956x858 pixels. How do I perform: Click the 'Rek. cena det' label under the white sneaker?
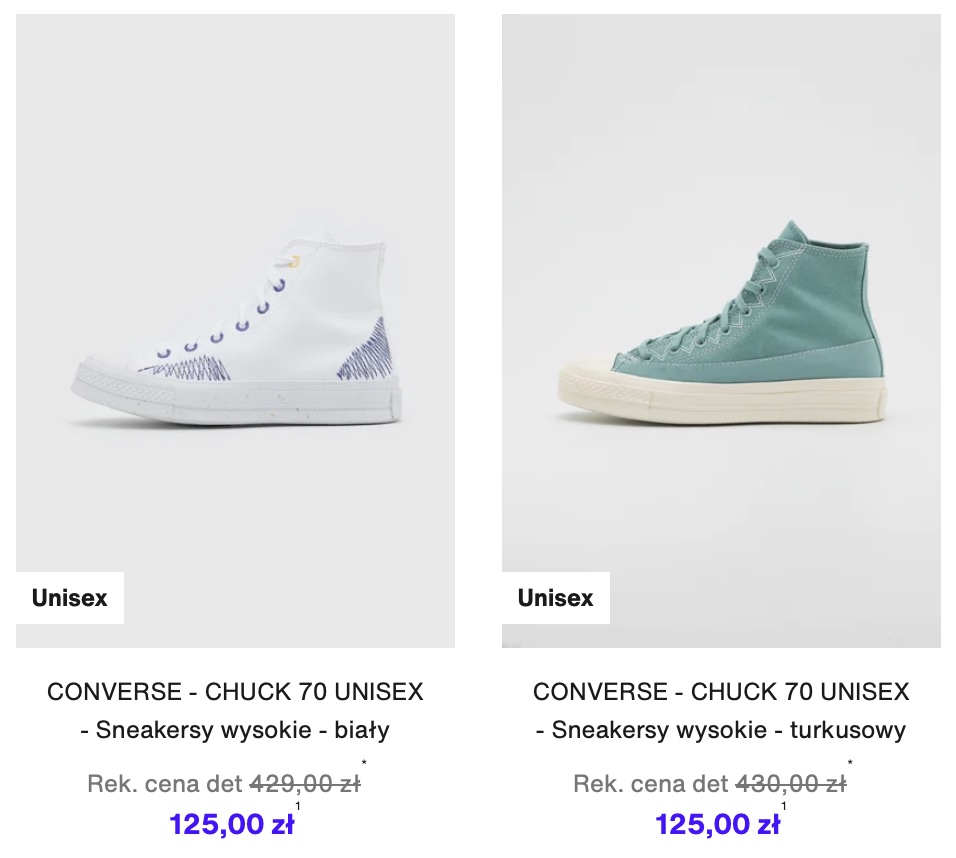[x=165, y=784]
